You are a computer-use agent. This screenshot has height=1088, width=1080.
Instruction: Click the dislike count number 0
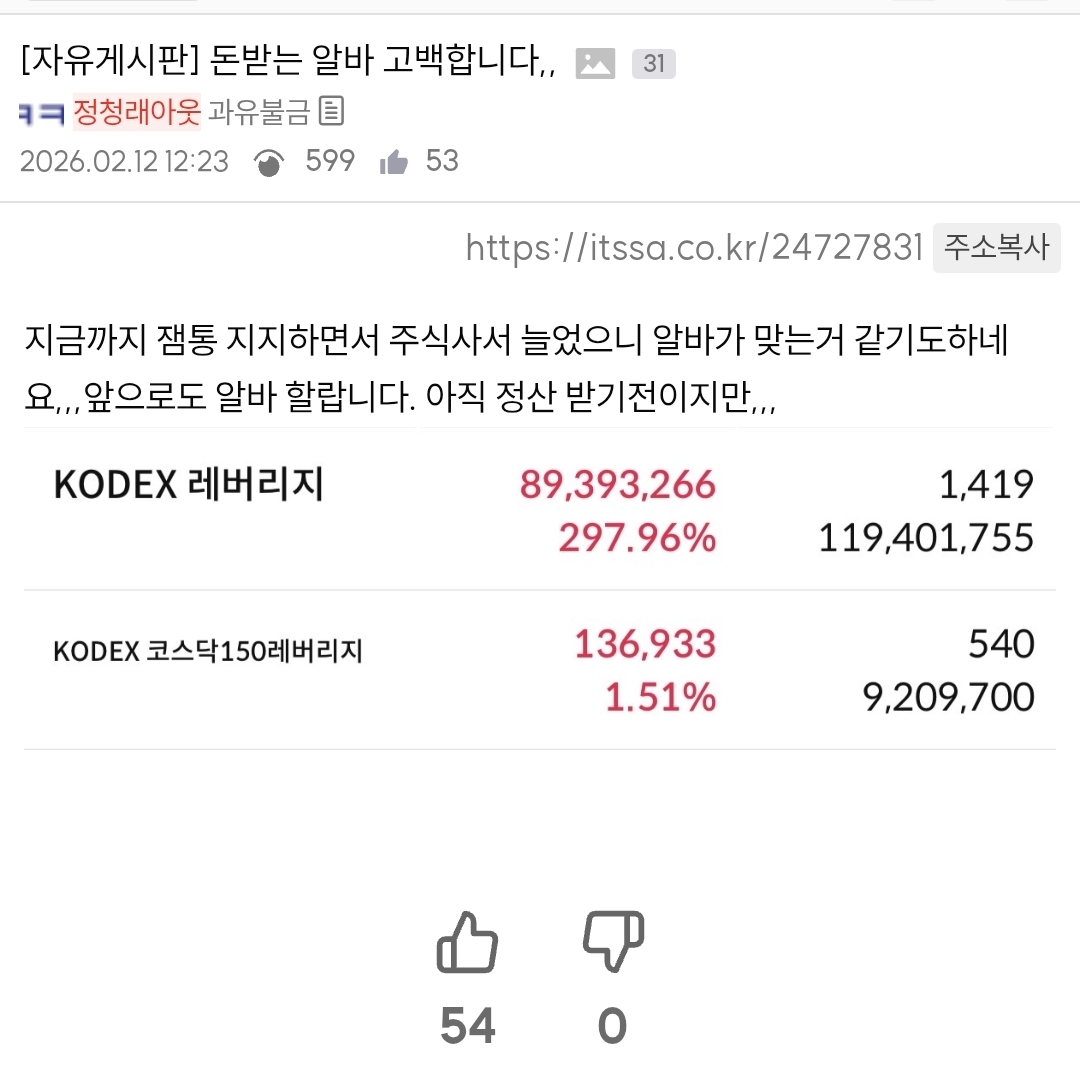click(x=612, y=1026)
